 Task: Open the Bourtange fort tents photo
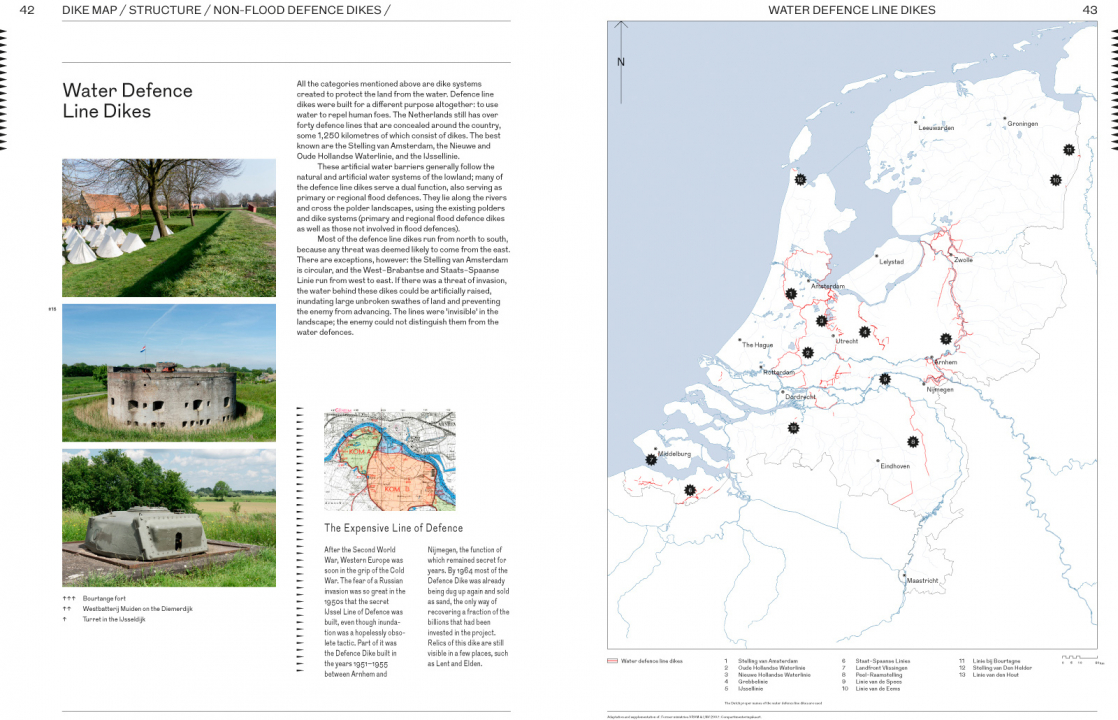tap(169, 227)
